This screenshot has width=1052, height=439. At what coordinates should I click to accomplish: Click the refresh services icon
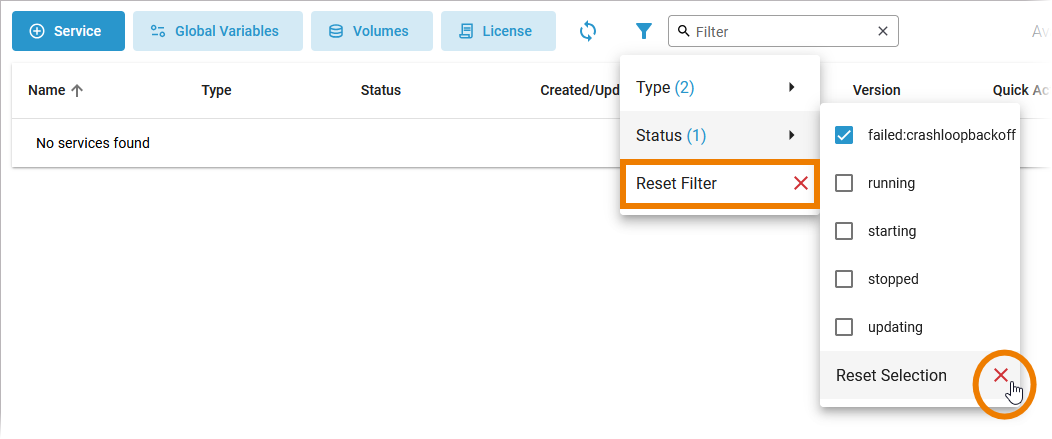tap(588, 31)
